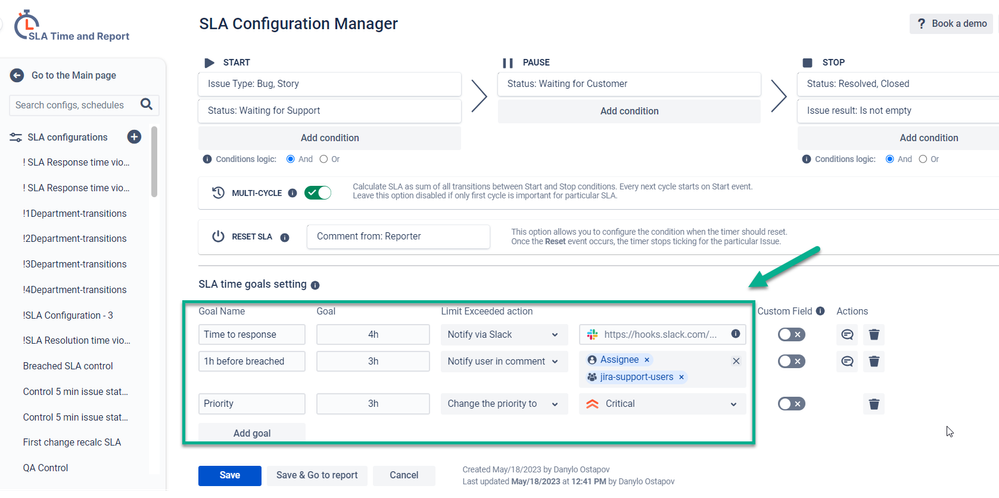This screenshot has height=498, width=999.
Task: Delete the Priority goal
Action: point(874,404)
